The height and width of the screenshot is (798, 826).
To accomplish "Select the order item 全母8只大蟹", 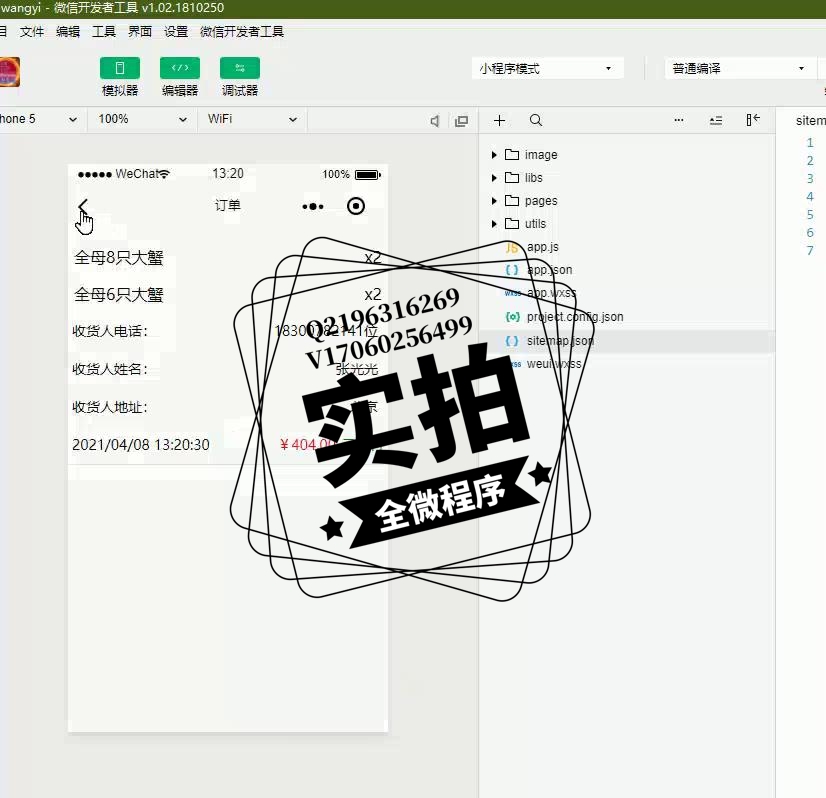I will click(119, 258).
